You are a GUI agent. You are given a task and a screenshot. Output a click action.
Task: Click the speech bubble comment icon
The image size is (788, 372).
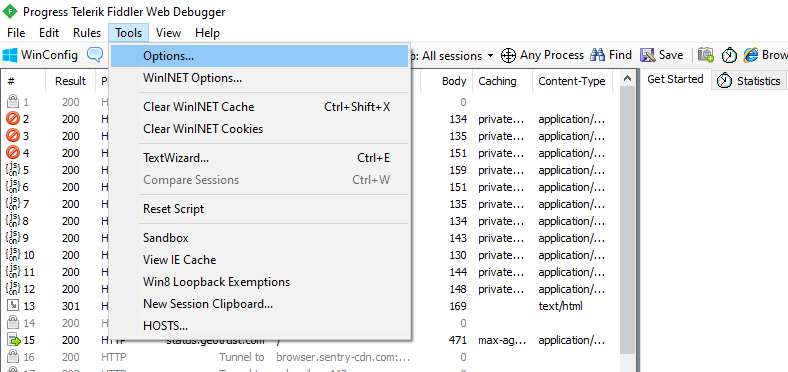pyautogui.click(x=95, y=54)
